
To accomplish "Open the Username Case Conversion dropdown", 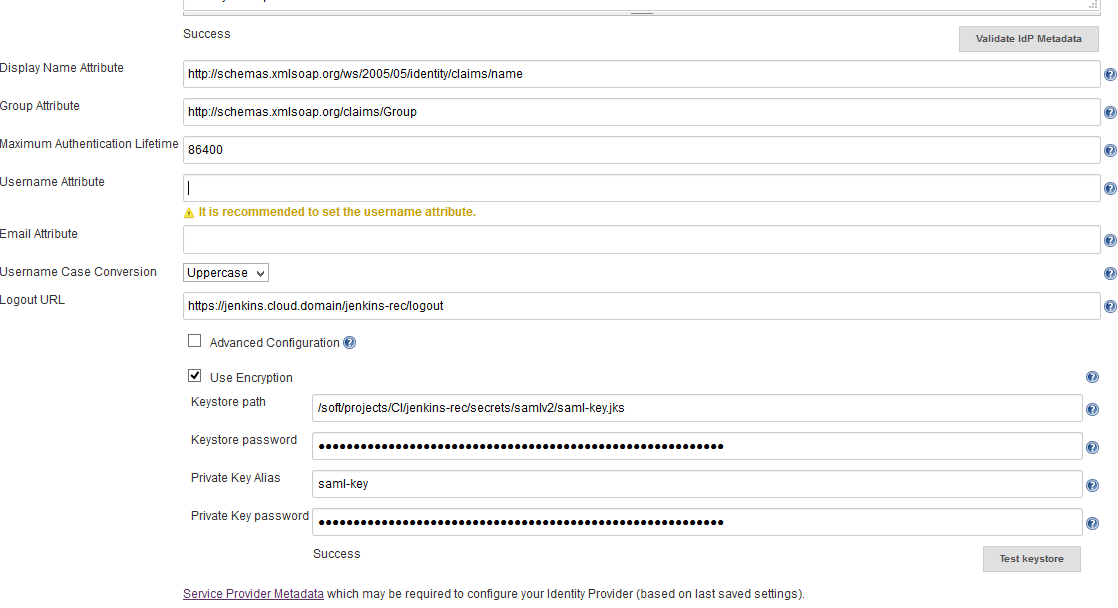I will 226,273.
